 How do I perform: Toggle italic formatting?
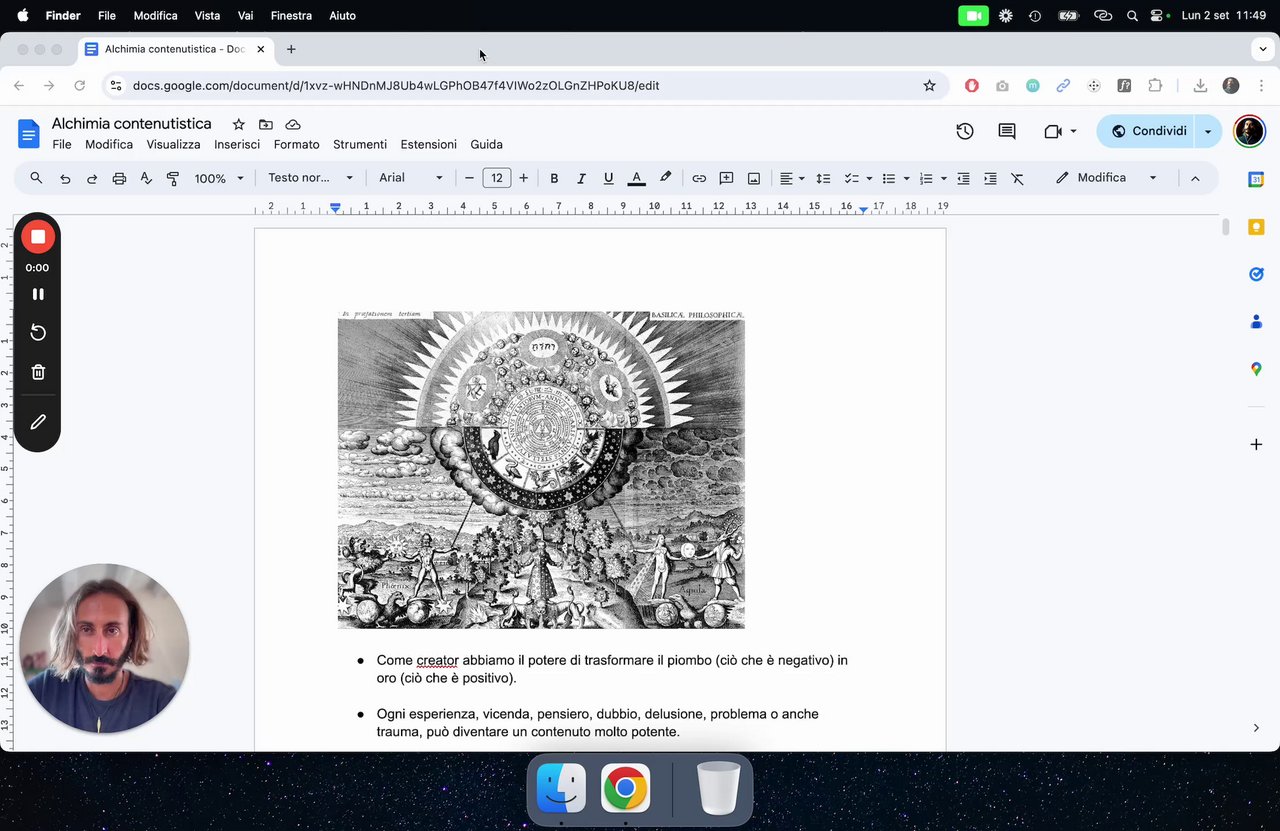click(x=581, y=178)
